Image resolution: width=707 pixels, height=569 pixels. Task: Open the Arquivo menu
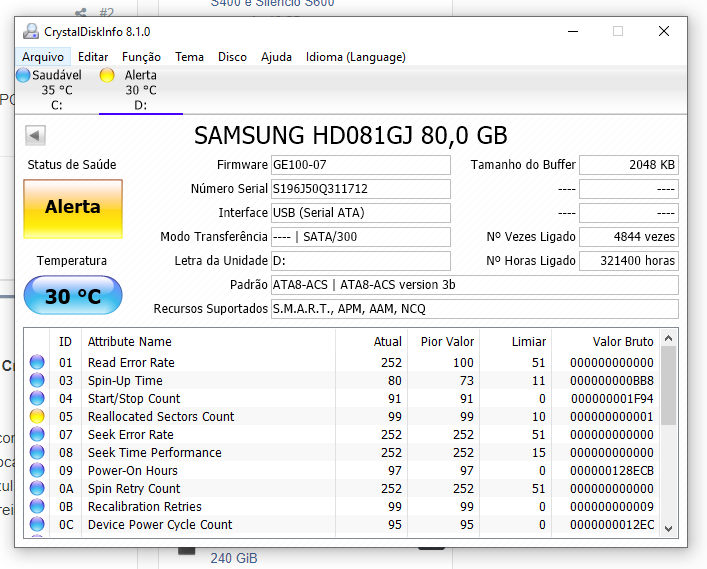pos(43,57)
